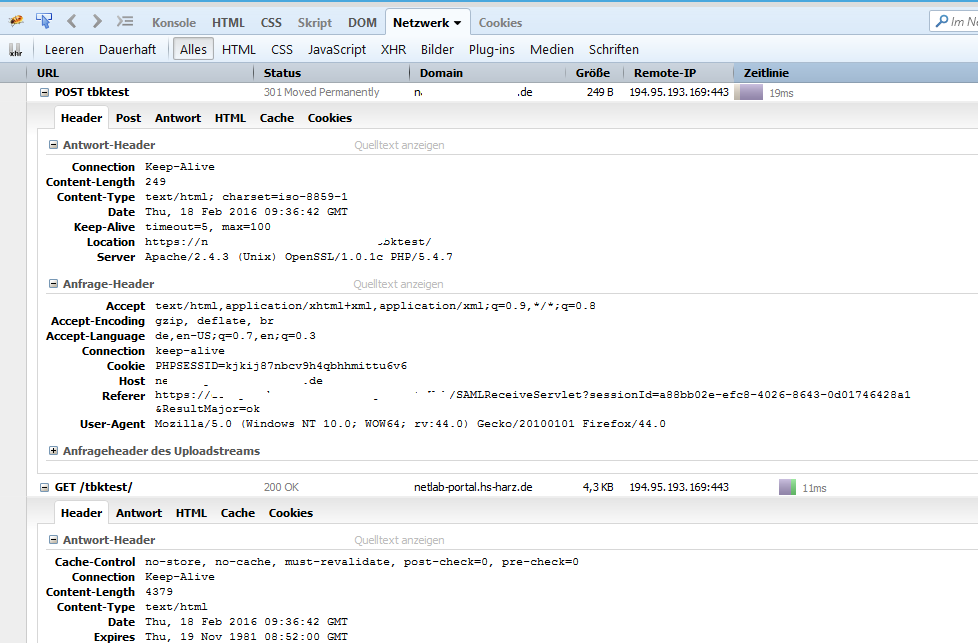
Task: Toggle the XHR break icon
Action: [x=16, y=49]
